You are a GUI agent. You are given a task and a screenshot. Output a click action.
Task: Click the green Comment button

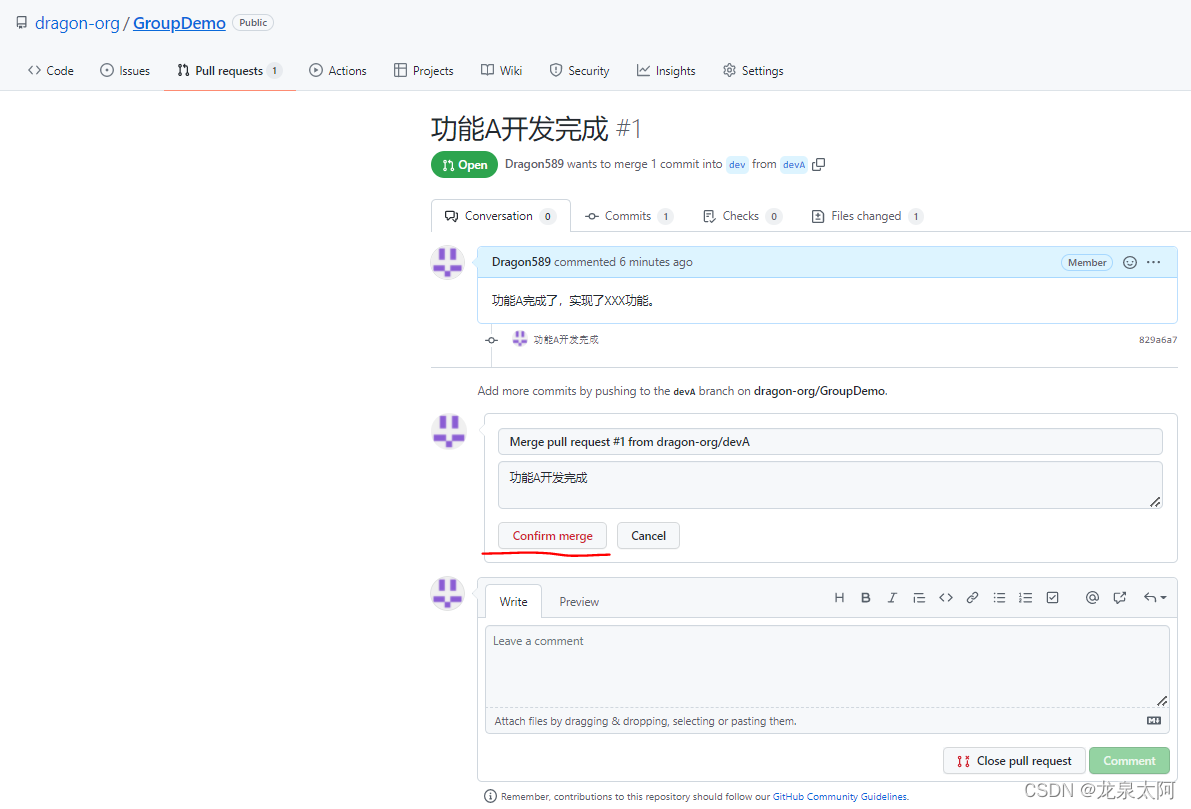[x=1129, y=760]
